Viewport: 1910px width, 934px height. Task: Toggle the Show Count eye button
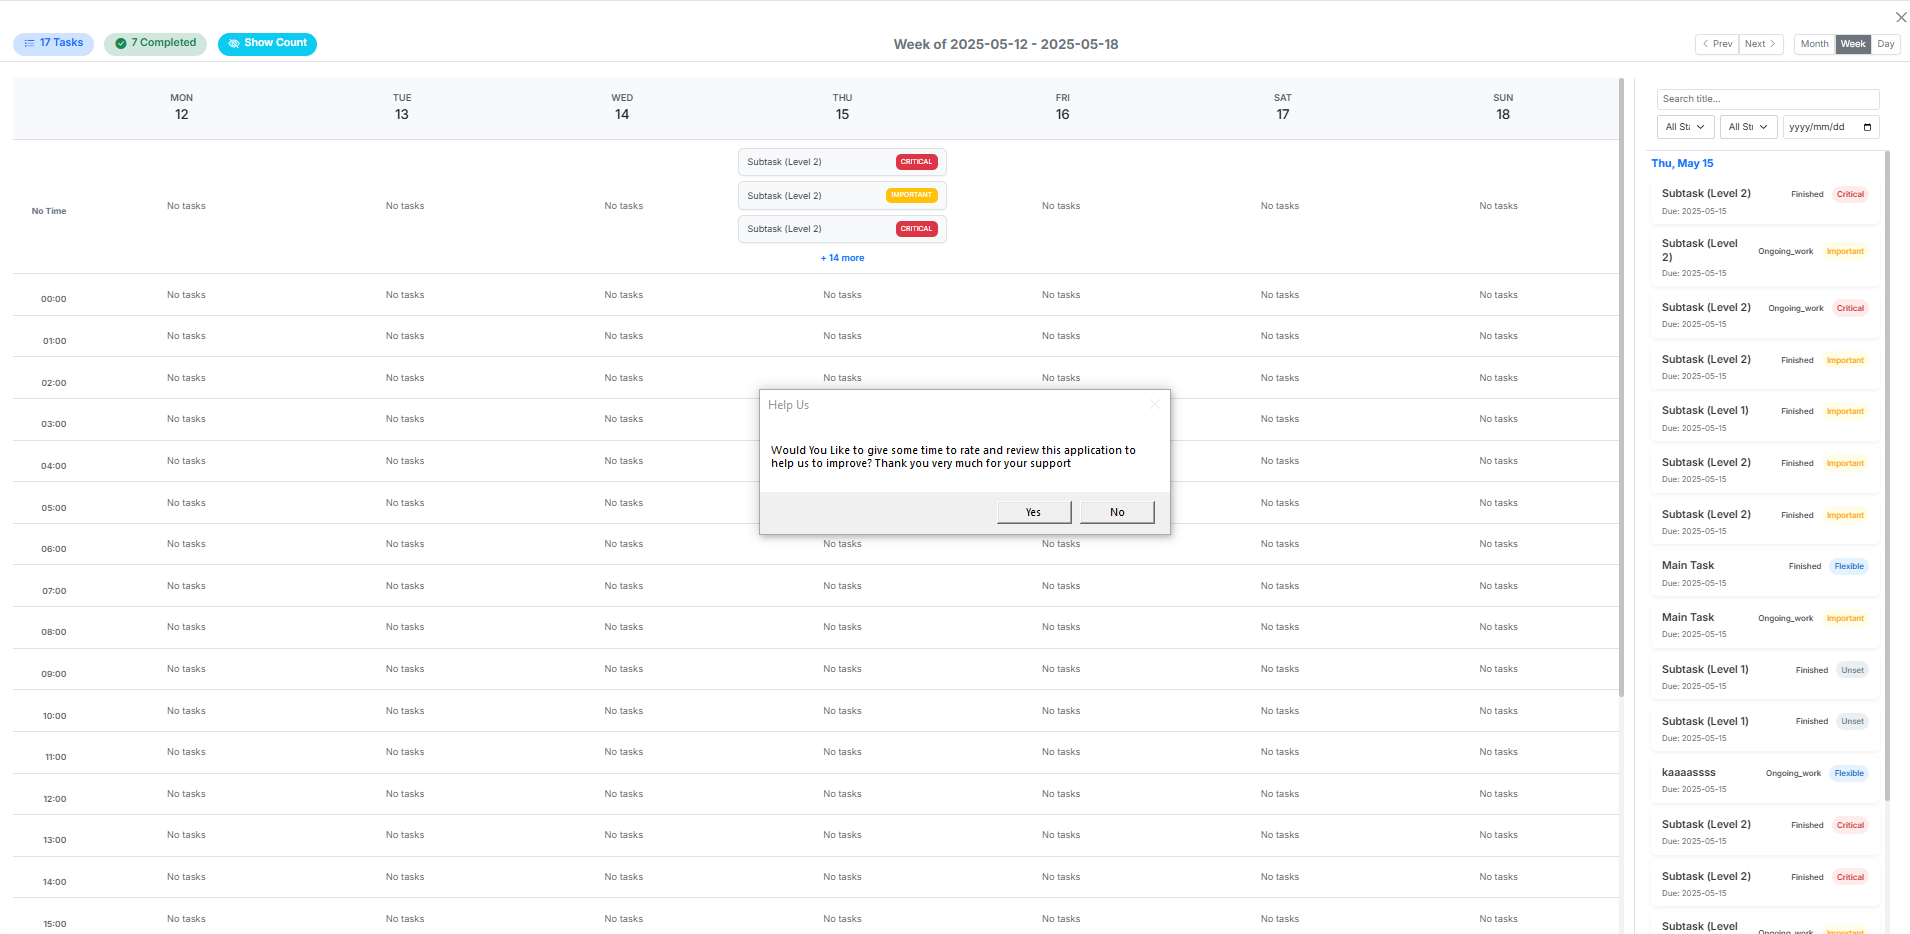click(x=267, y=43)
